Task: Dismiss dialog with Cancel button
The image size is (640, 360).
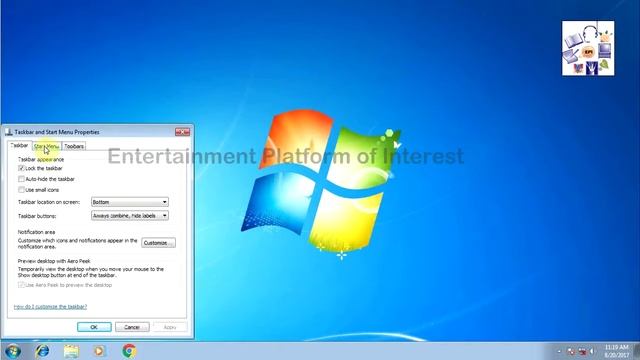Action: (x=132, y=327)
